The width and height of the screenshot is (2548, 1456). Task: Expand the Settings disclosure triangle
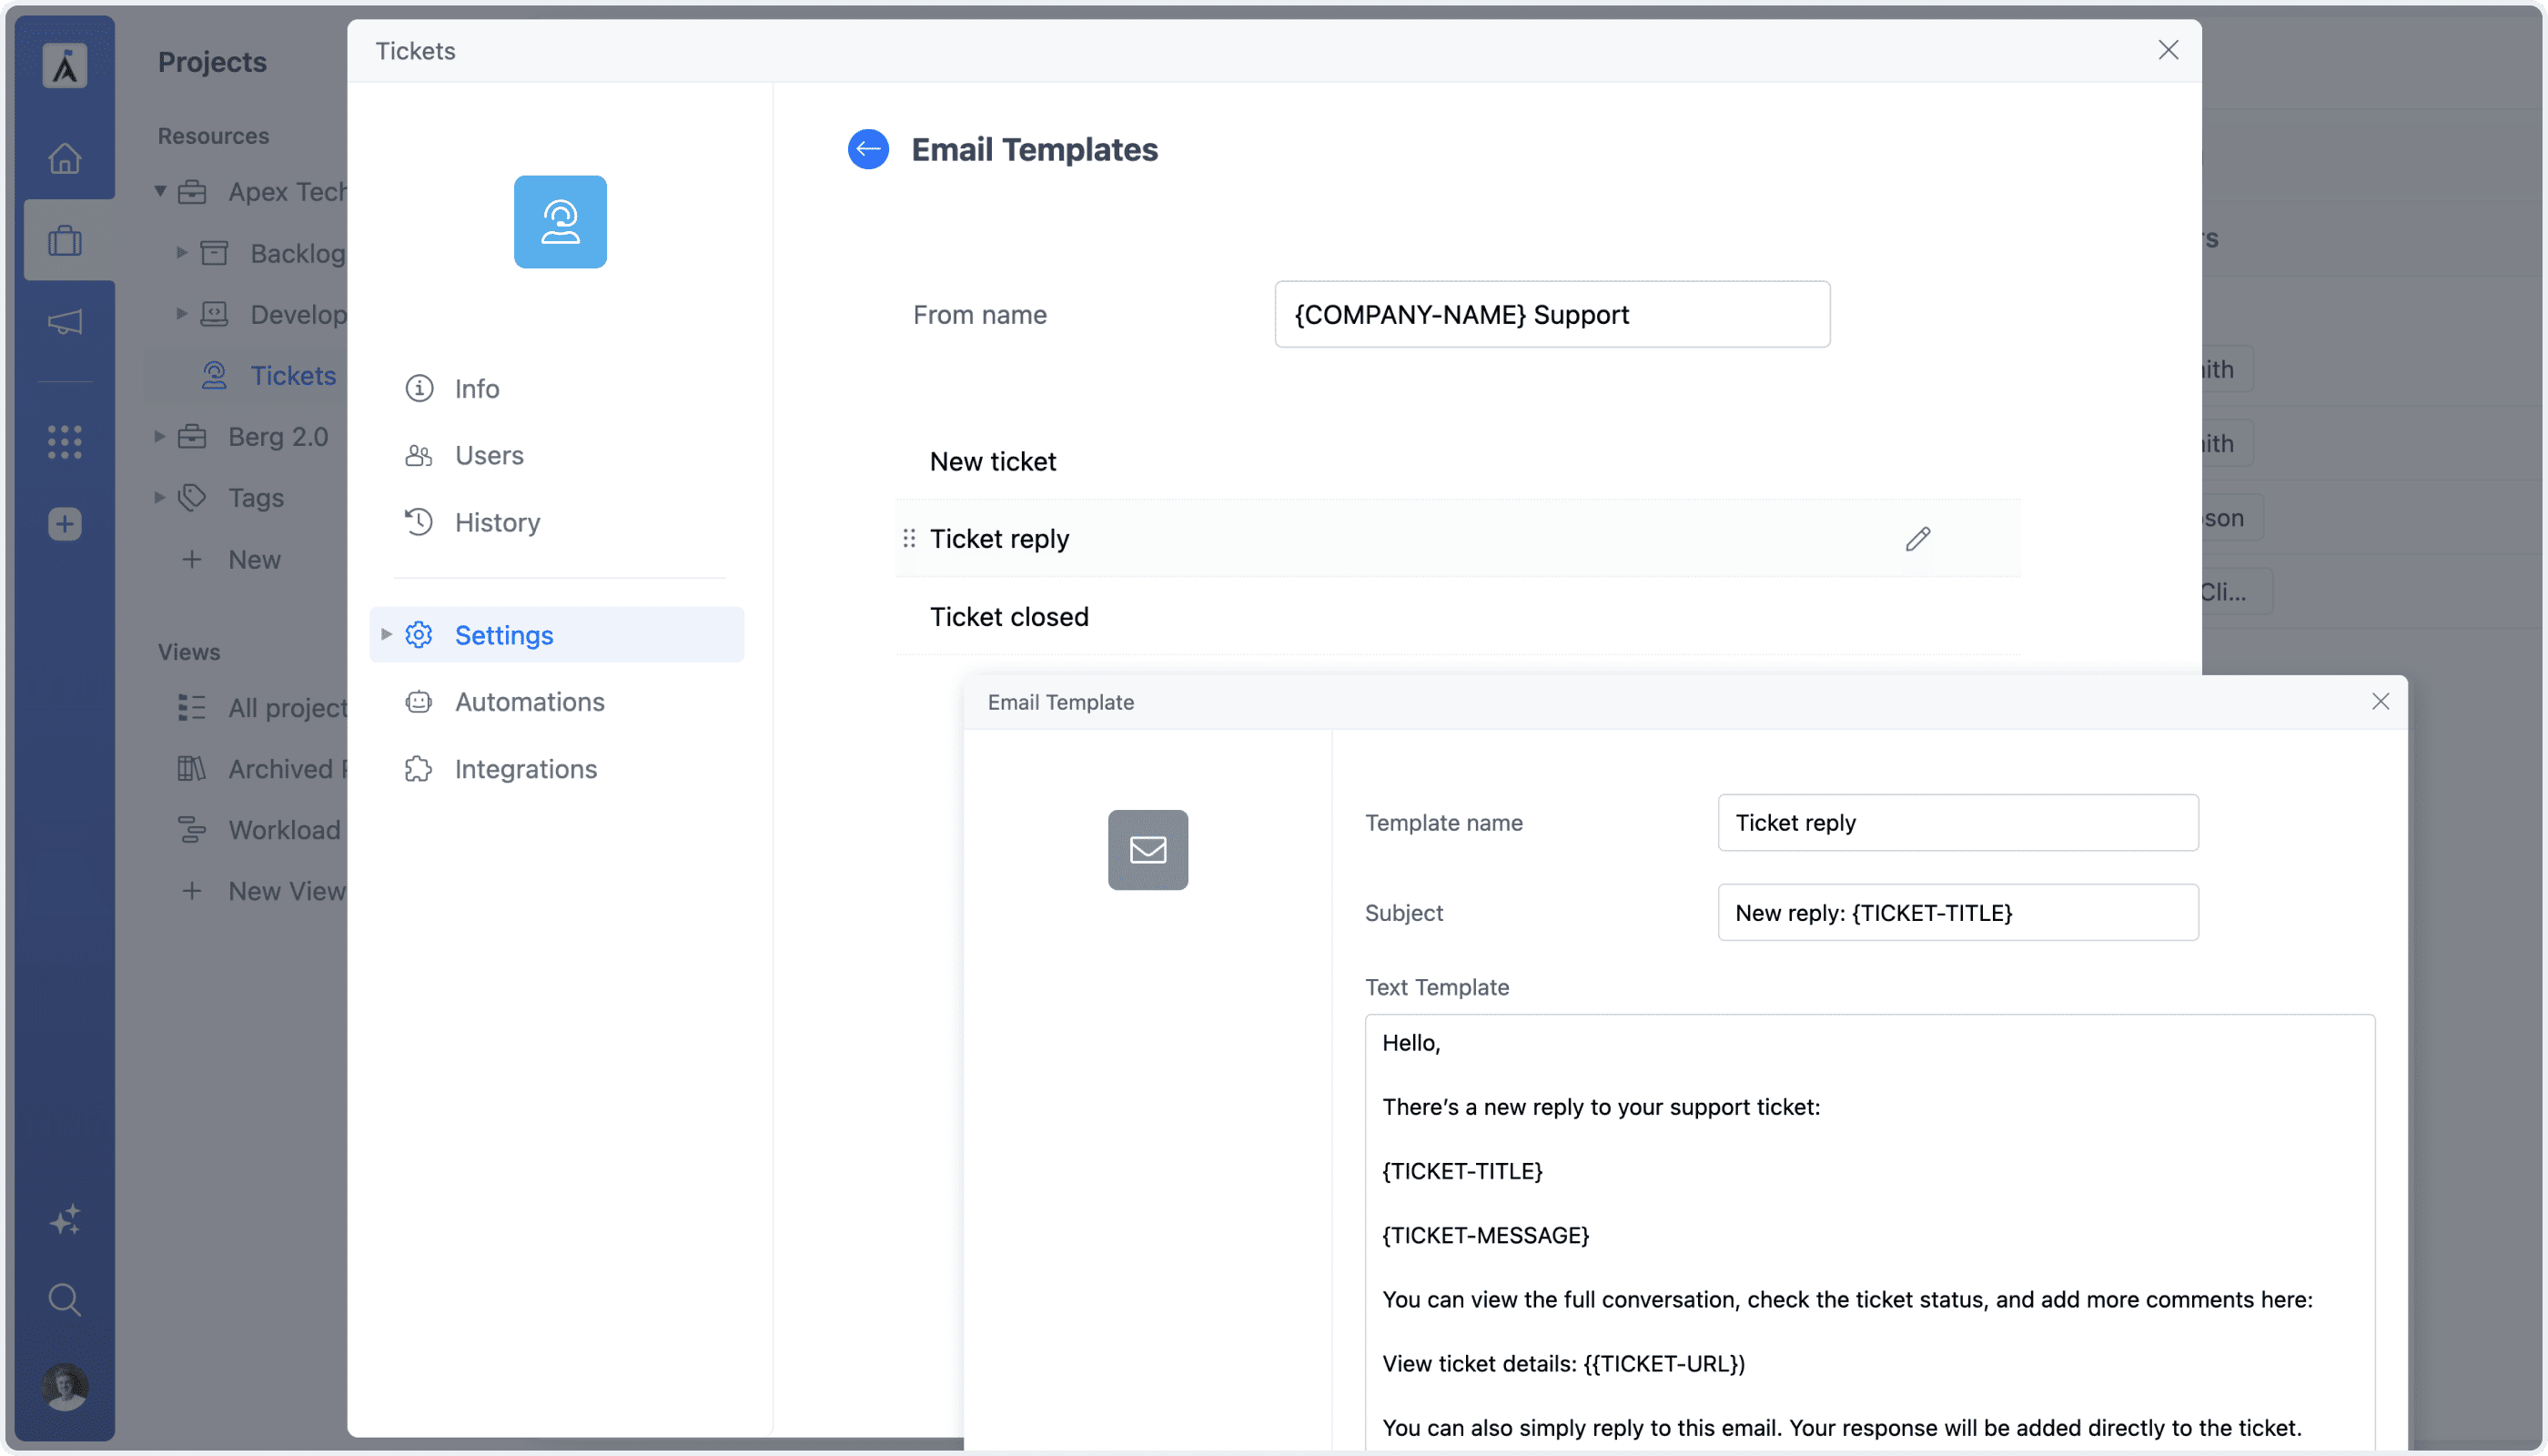click(386, 634)
